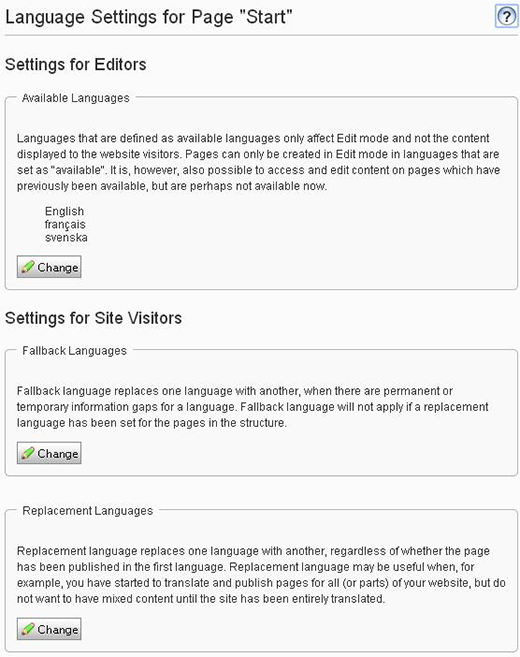Click the Available Languages group legend

(76, 98)
